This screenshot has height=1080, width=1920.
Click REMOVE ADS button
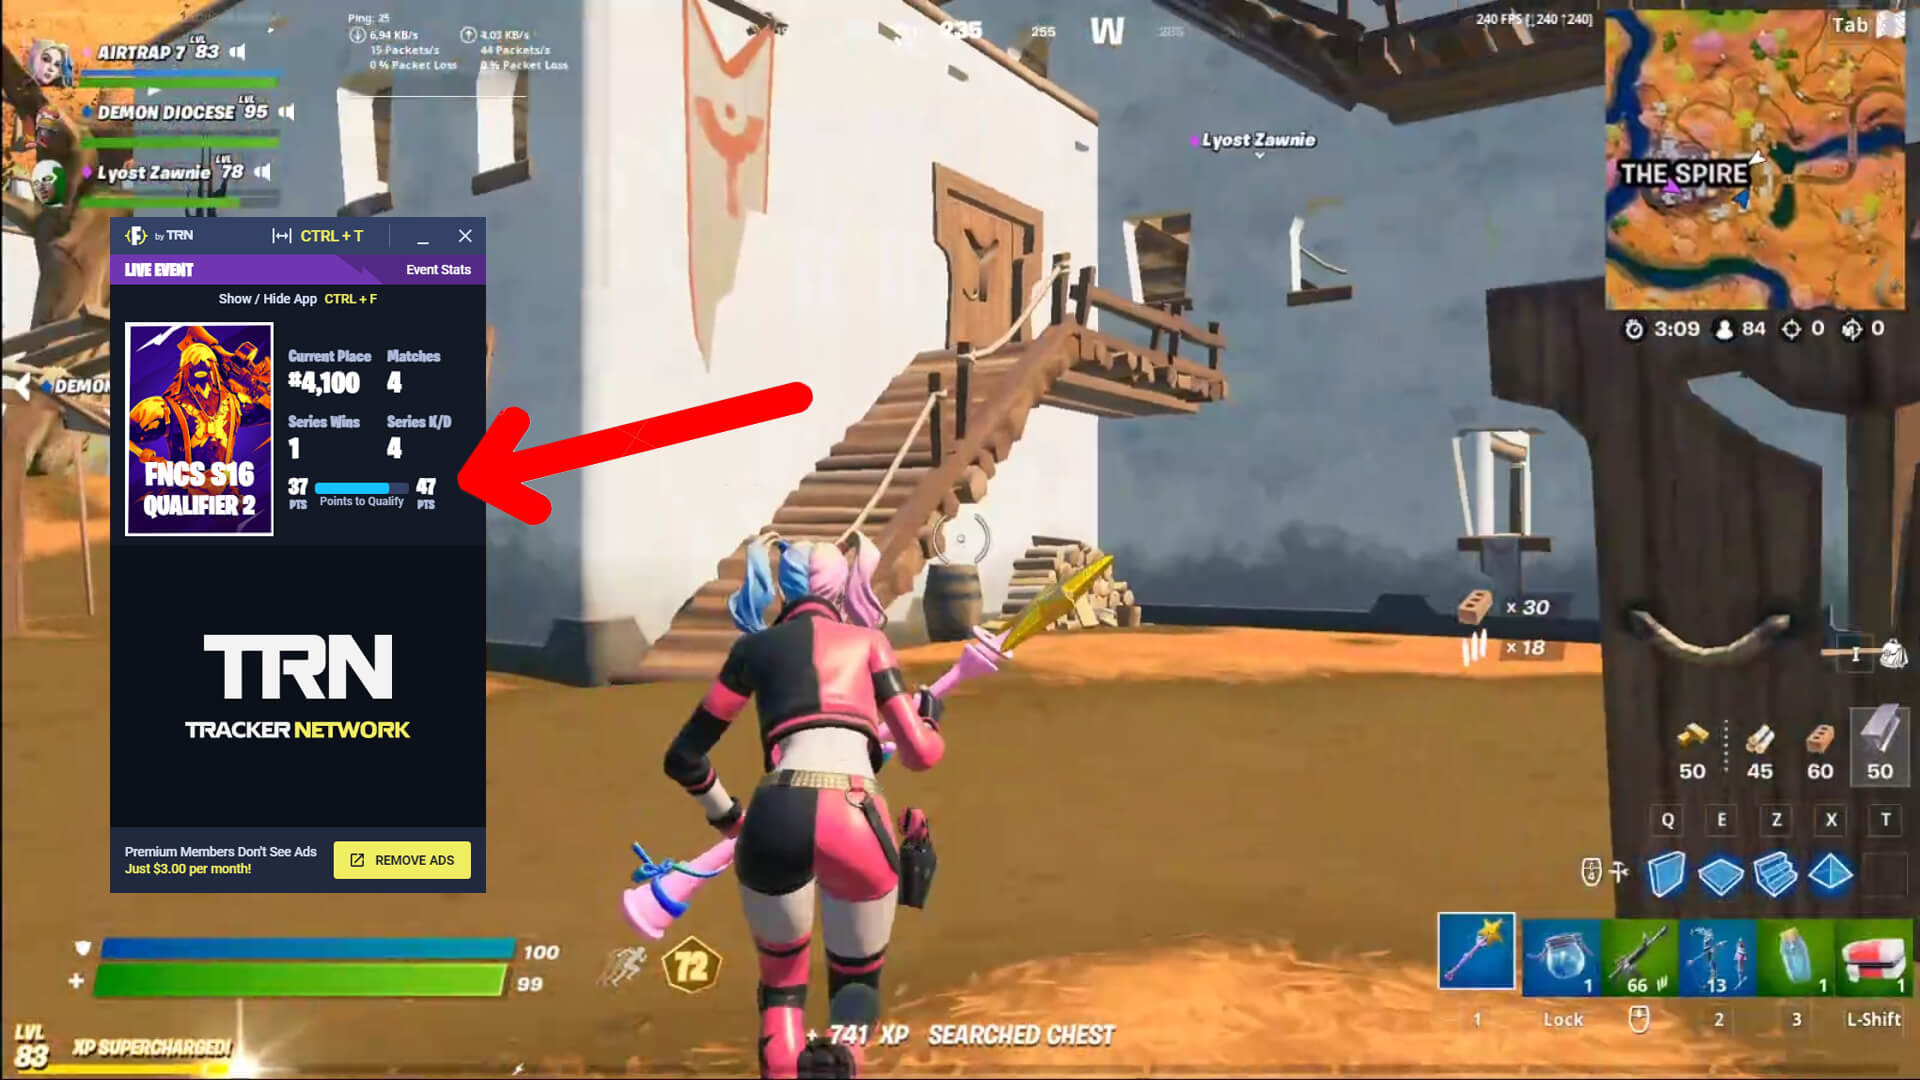click(x=402, y=860)
